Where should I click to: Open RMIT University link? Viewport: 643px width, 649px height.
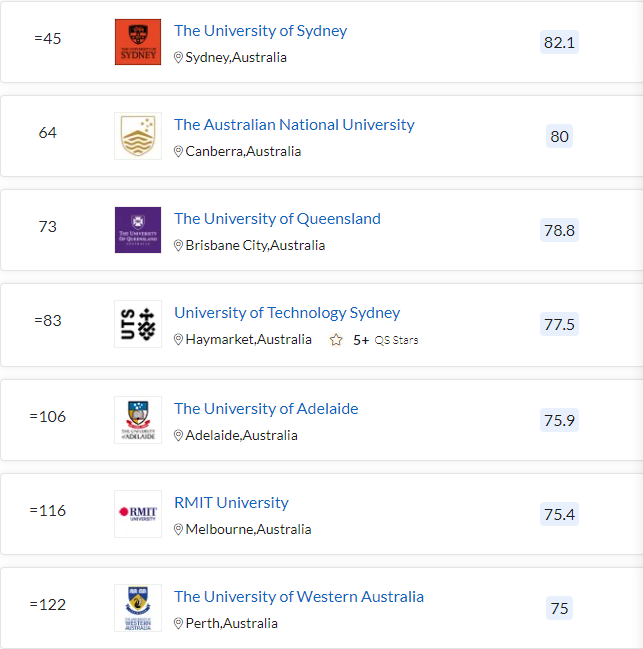click(x=231, y=503)
